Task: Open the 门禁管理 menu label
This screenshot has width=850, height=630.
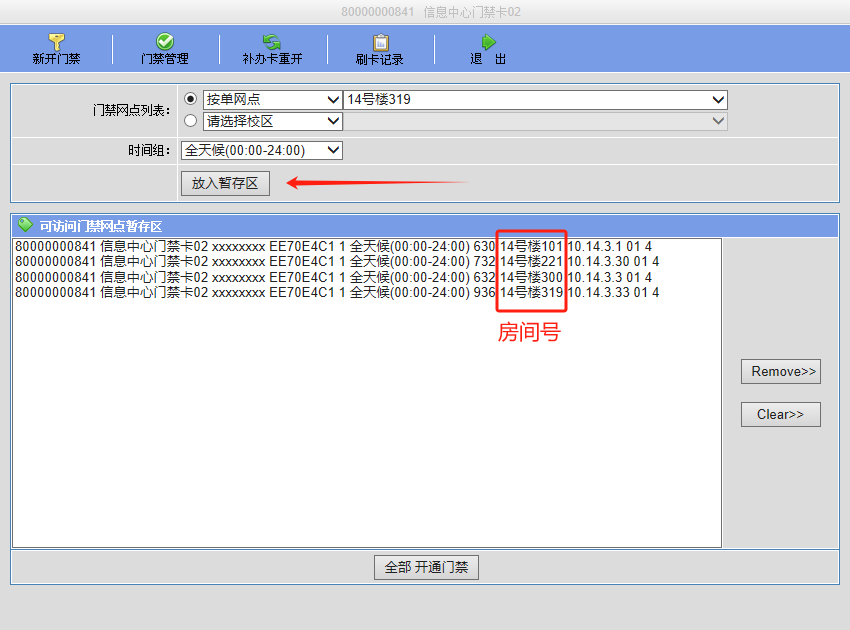Action: (165, 59)
